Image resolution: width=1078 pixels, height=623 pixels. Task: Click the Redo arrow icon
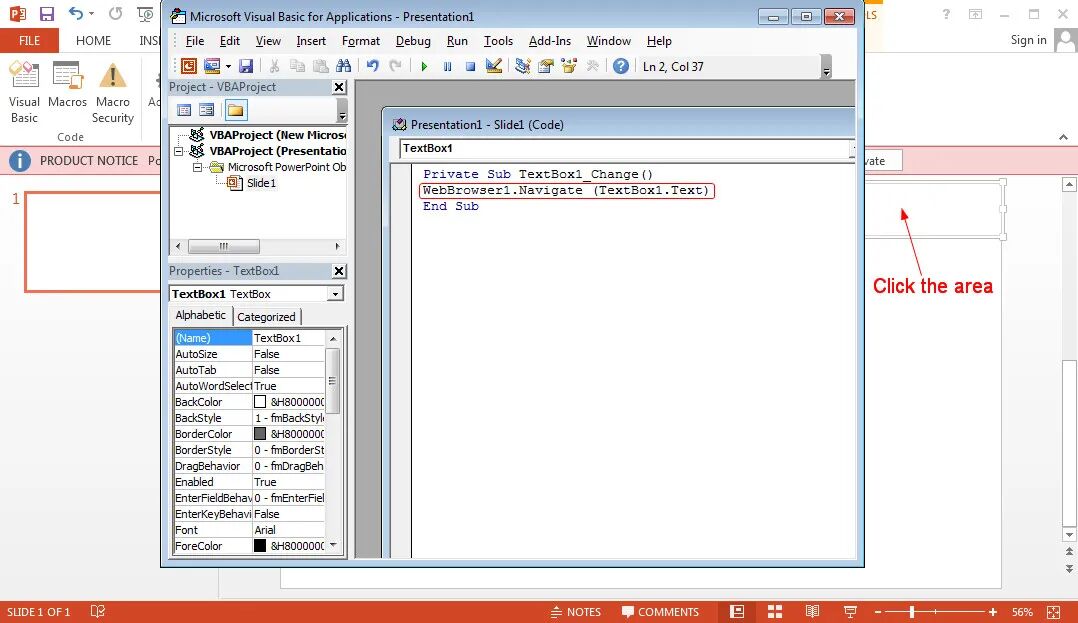[395, 66]
